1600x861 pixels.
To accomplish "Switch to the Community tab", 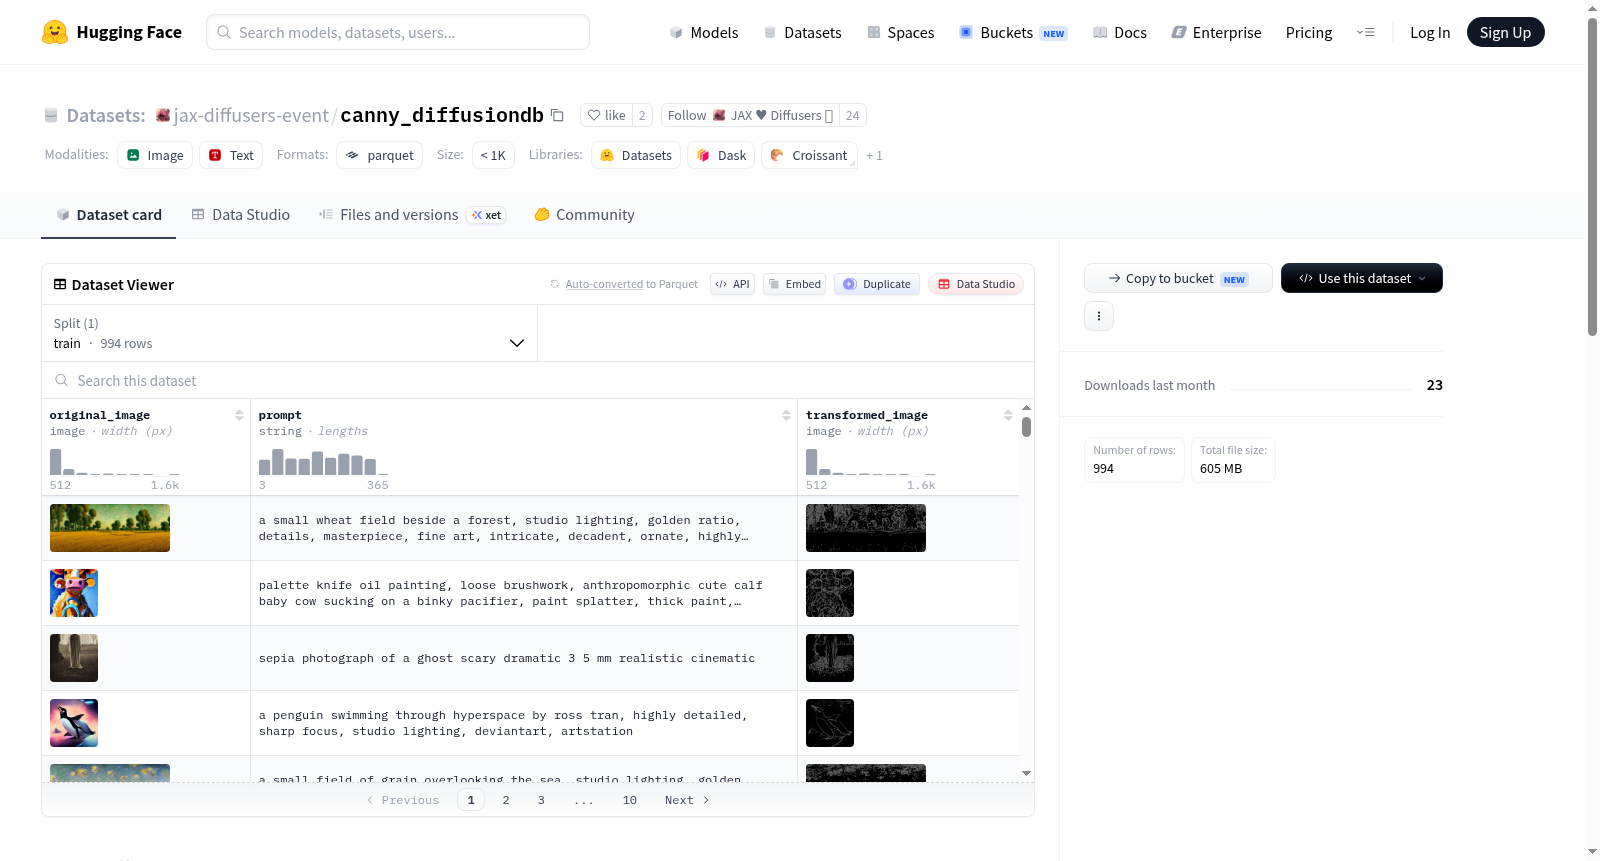I will tap(584, 215).
